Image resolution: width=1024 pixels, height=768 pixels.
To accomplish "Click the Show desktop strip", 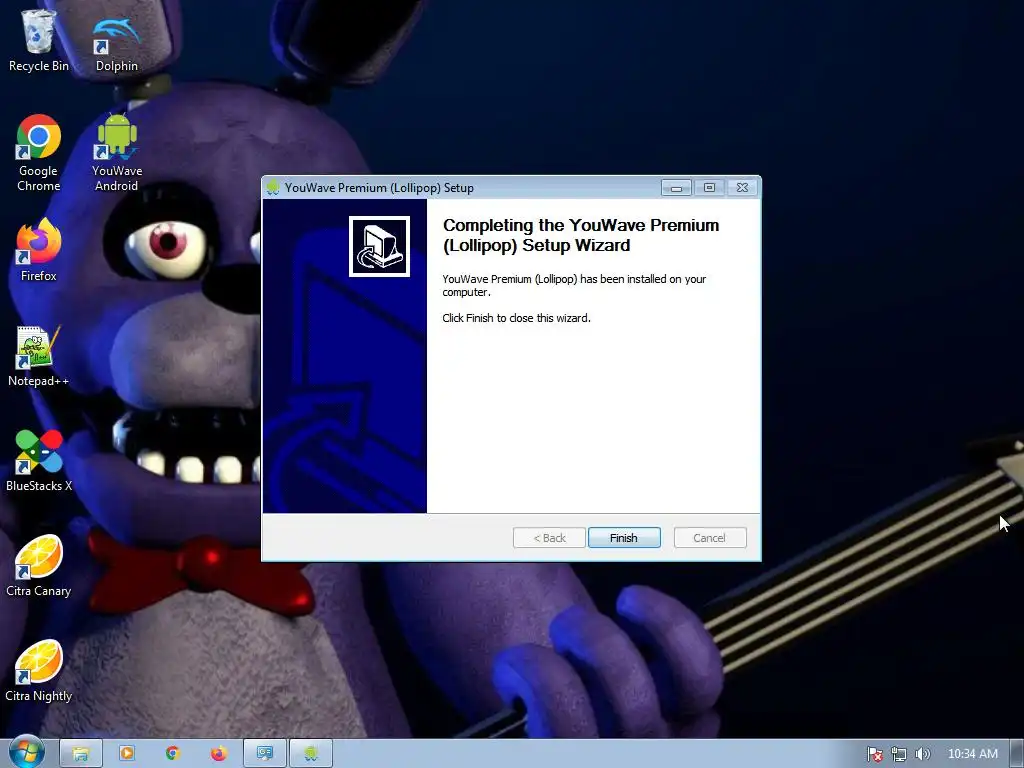I will (1017, 754).
